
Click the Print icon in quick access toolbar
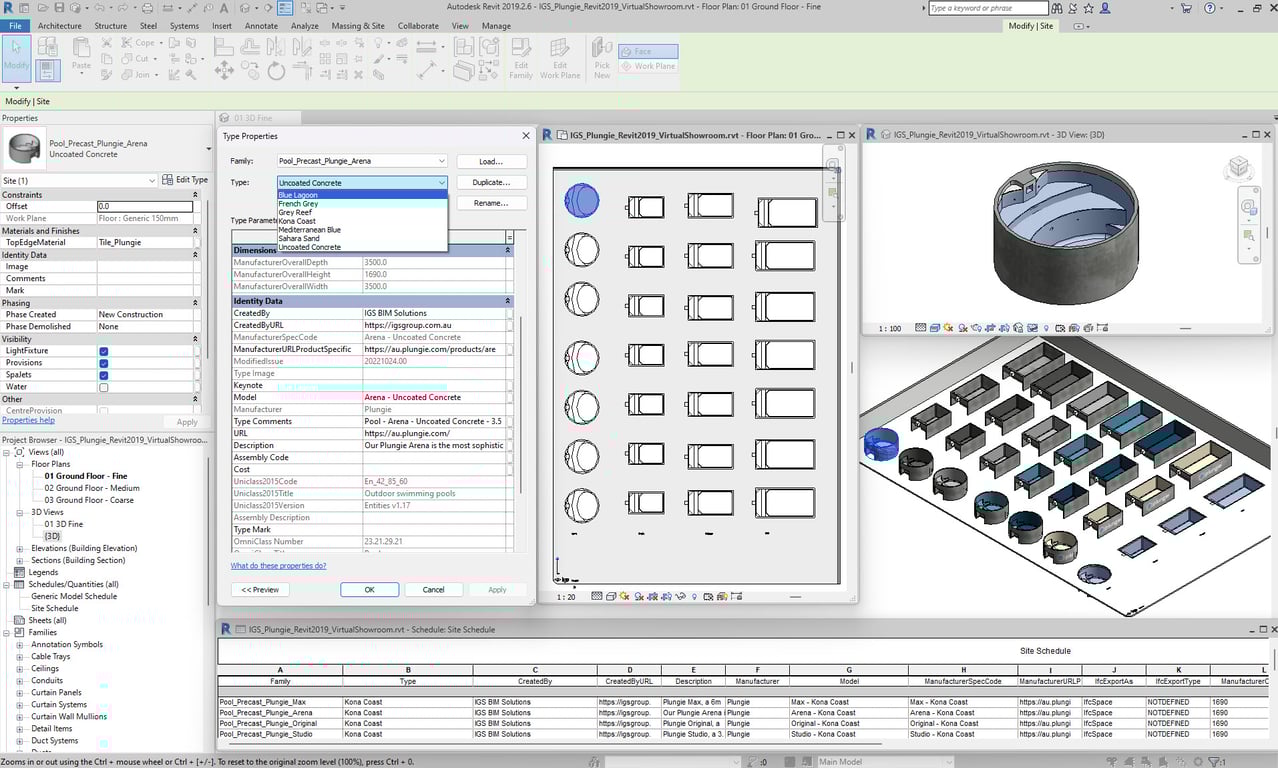tap(147, 8)
